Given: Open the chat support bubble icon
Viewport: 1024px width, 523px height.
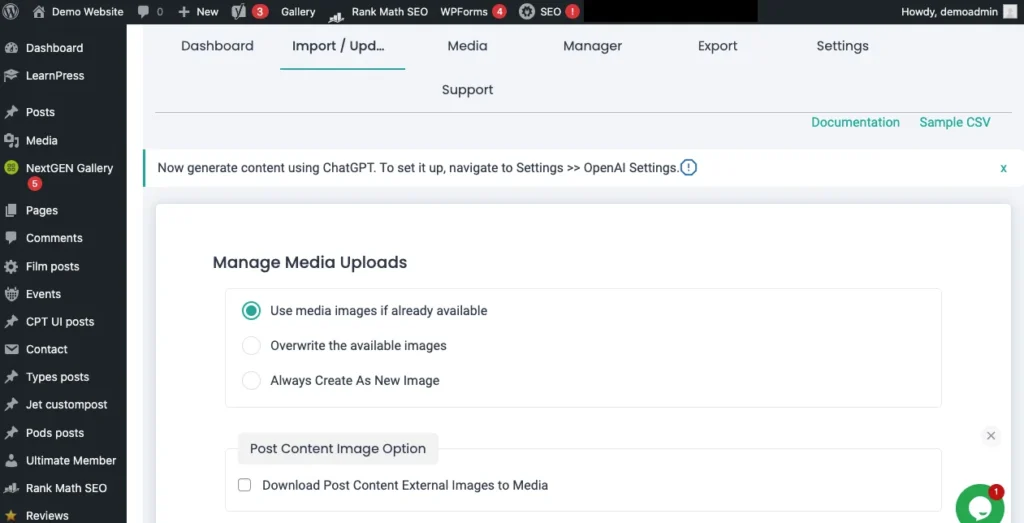Looking at the screenshot, I should [979, 507].
